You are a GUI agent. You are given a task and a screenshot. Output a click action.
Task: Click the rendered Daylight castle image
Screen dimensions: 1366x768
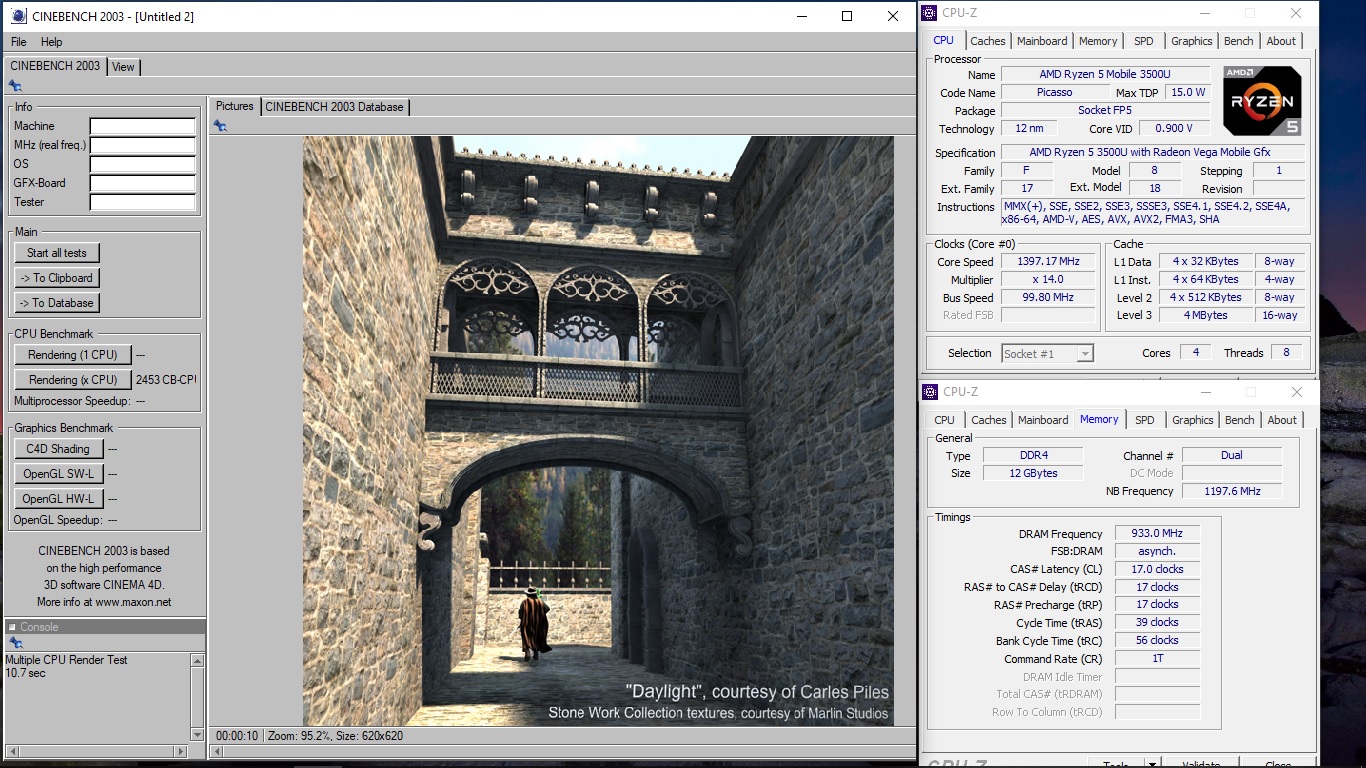598,431
